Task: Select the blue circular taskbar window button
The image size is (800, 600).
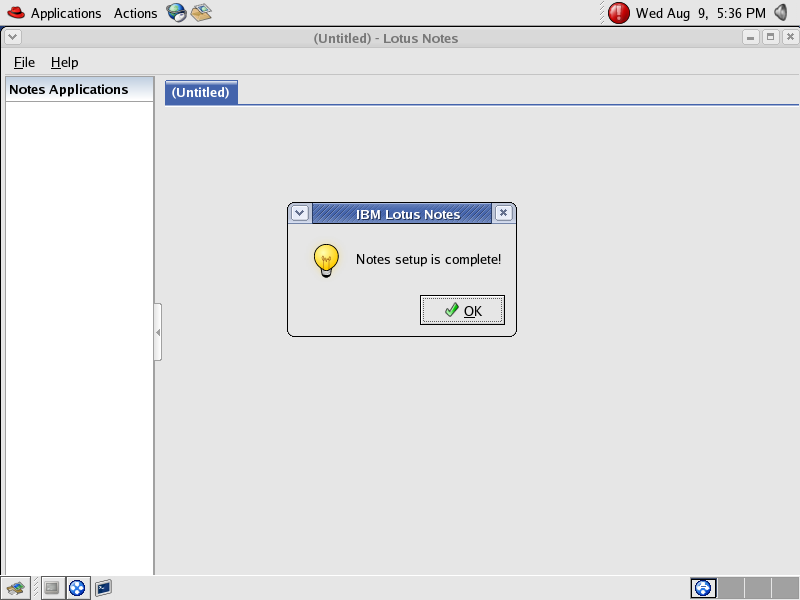Action: 78,588
